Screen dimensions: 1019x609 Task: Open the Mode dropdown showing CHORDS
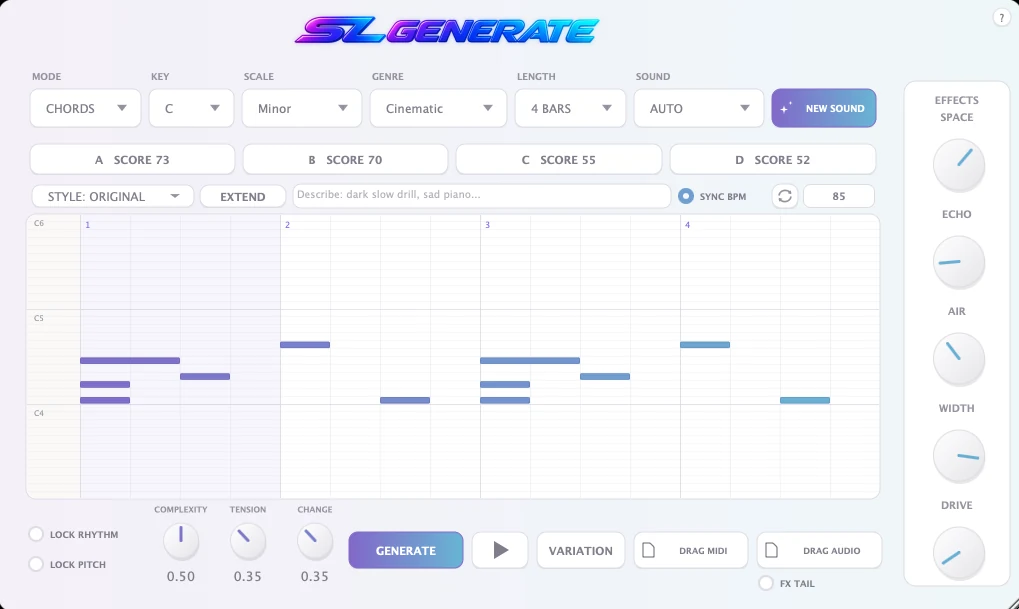click(x=85, y=108)
